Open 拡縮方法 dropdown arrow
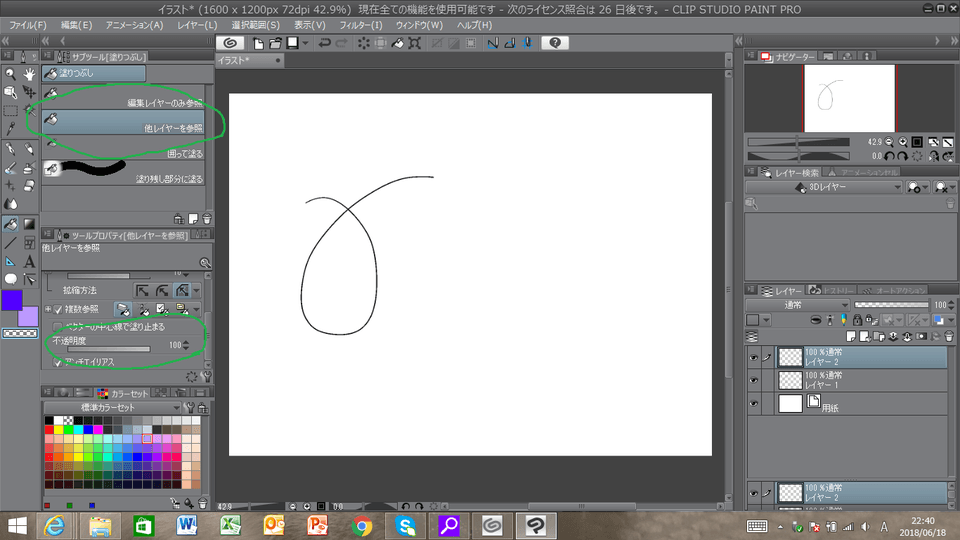The width and height of the screenshot is (960, 540). point(197,290)
